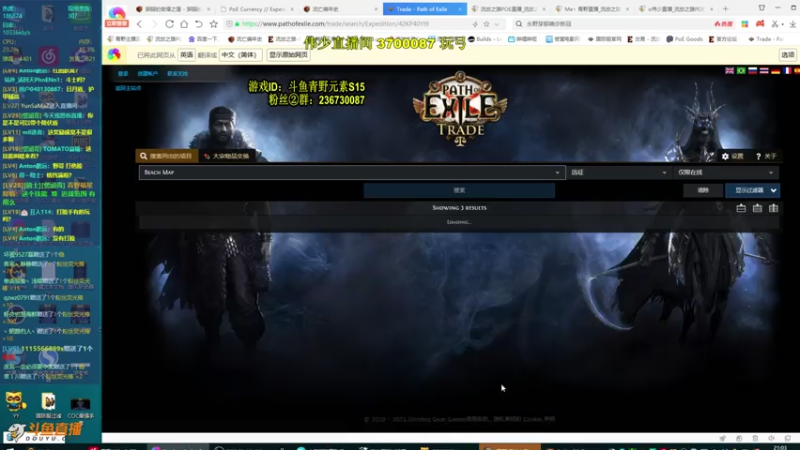Switch to the first browser tab
800x450 pixels.
tap(172, 9)
